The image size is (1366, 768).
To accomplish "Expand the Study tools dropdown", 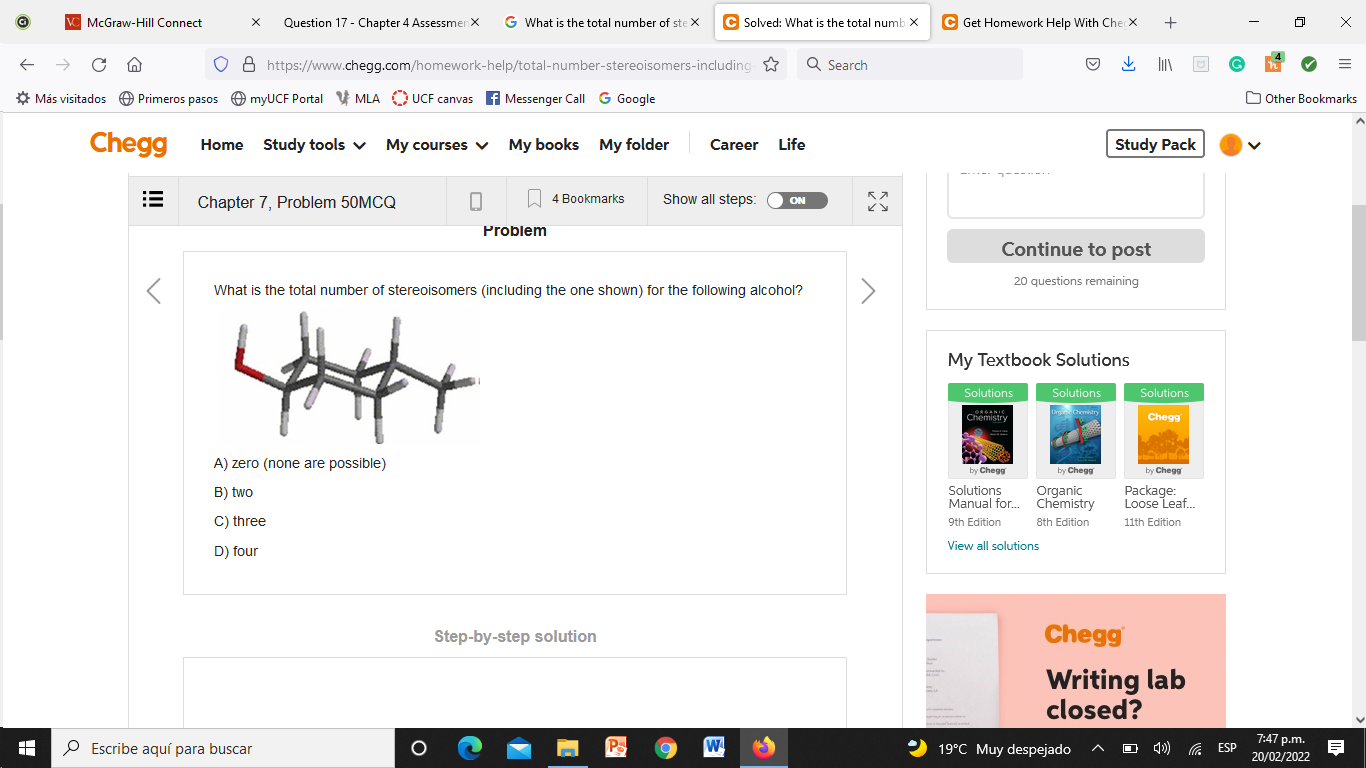I will (x=314, y=145).
